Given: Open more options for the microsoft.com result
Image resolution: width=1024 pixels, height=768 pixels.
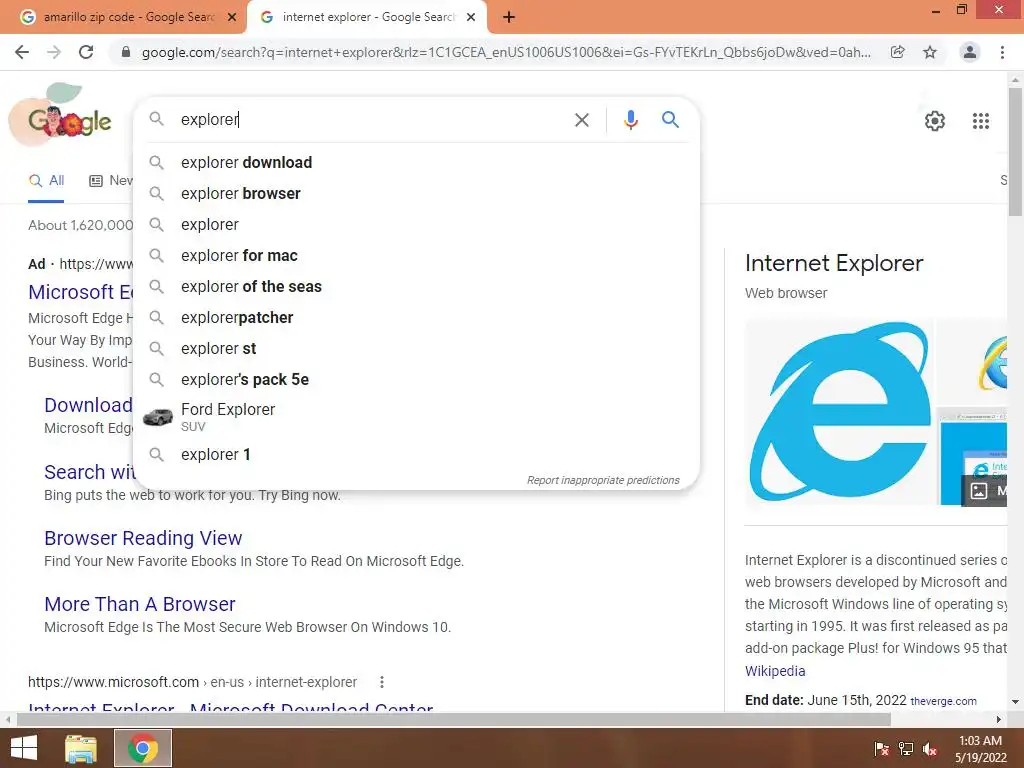Looking at the screenshot, I should 382,682.
